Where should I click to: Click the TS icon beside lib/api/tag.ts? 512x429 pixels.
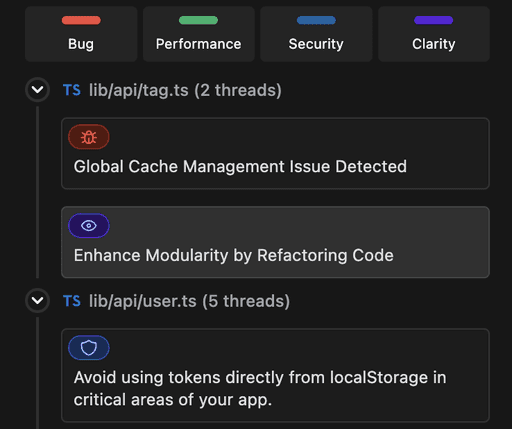click(72, 90)
